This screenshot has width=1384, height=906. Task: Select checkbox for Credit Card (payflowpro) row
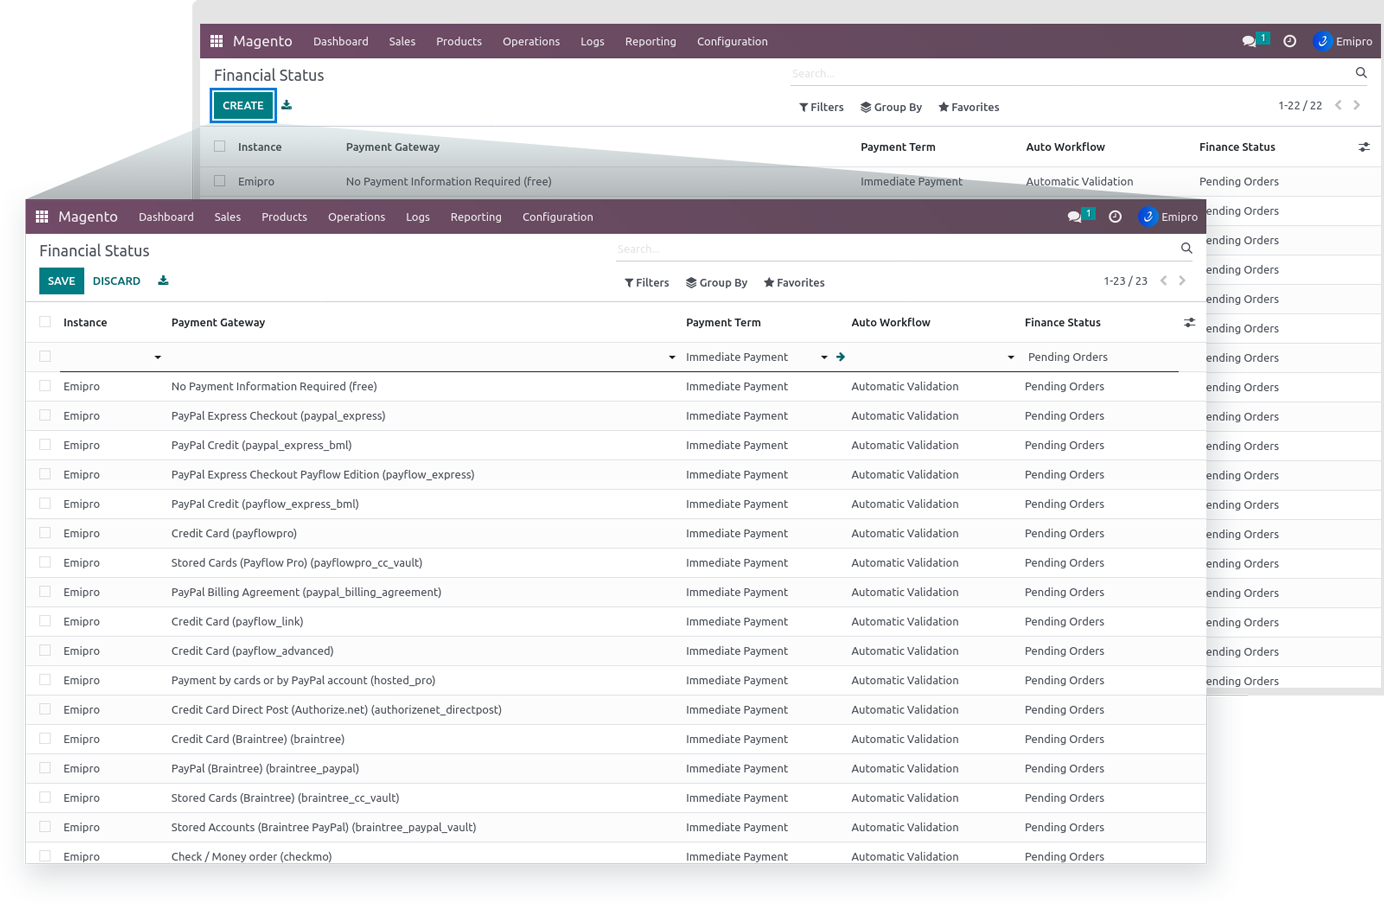[x=45, y=533]
